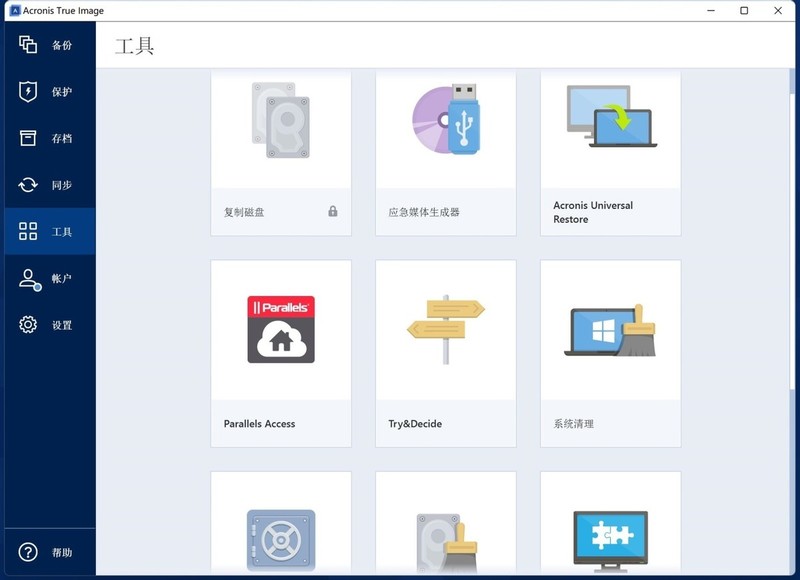Viewport: 800px width, 580px height.
Task: Launch the Try&Decide tool
Action: [x=445, y=330]
